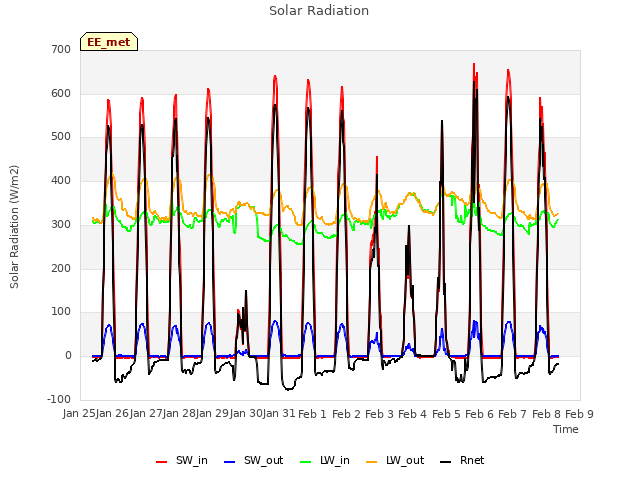Click the Feb 6 x-axis tick label
The width and height of the screenshot is (640, 480).
coord(479,414)
